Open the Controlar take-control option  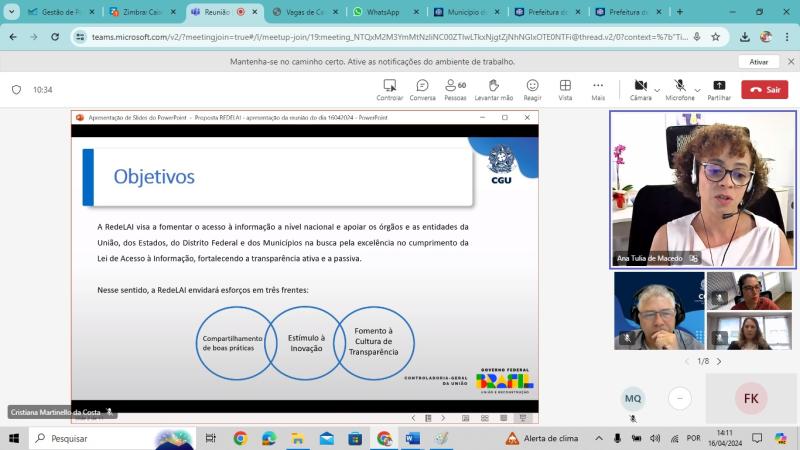(389, 90)
